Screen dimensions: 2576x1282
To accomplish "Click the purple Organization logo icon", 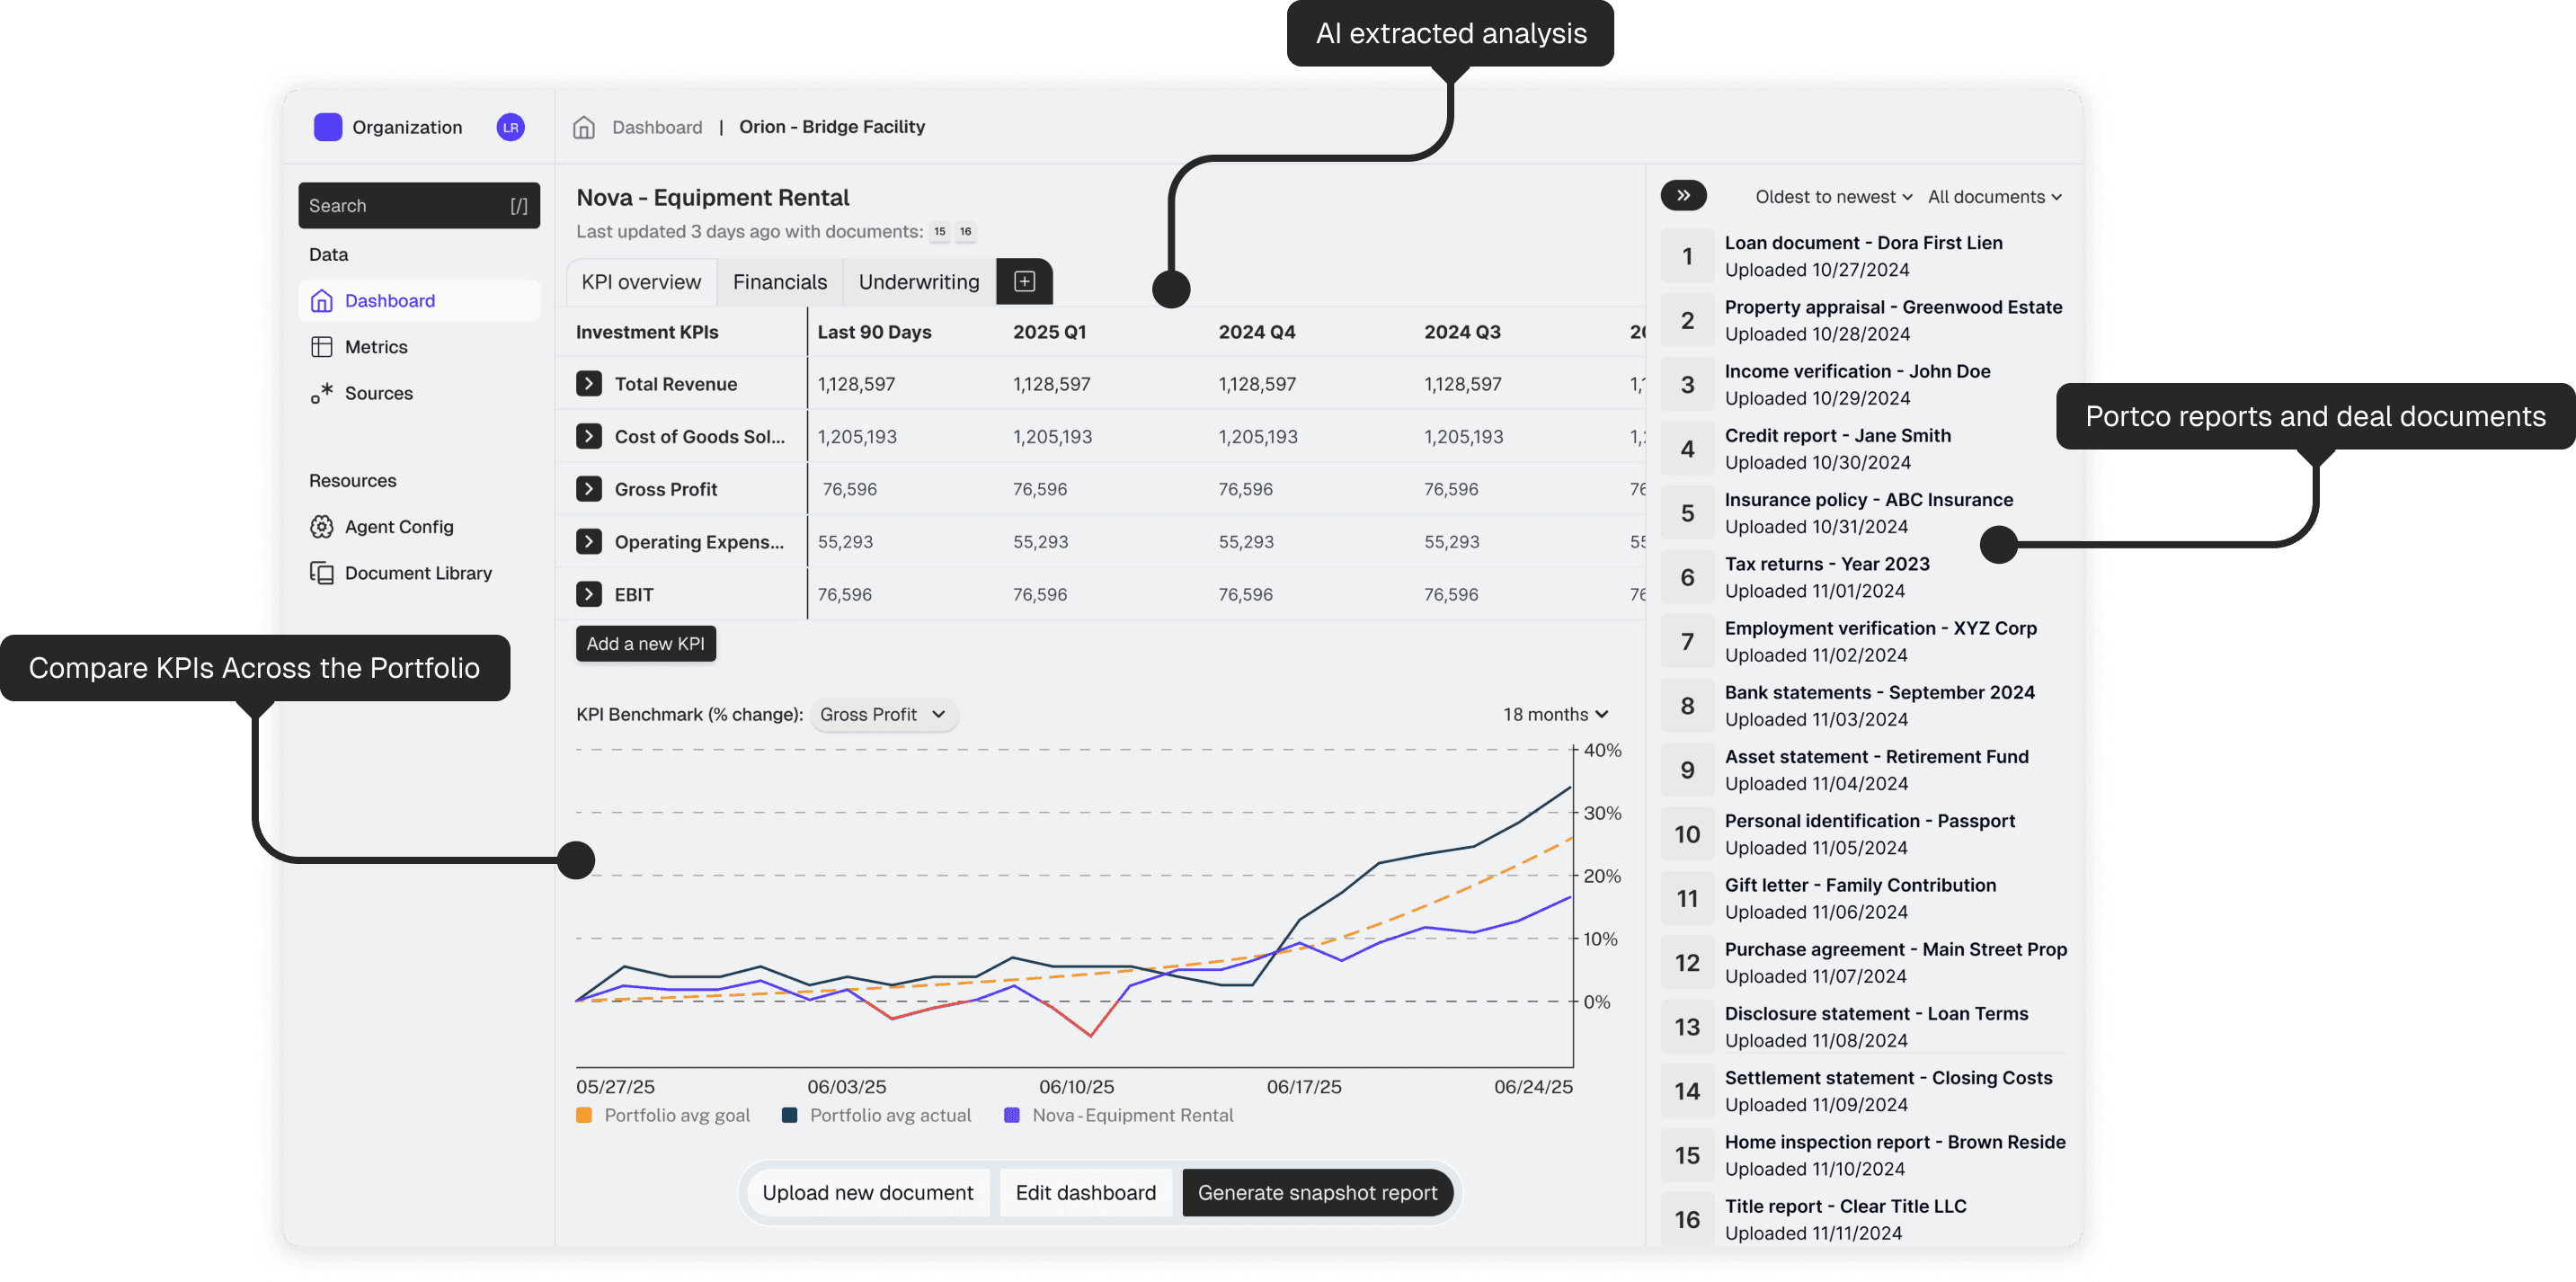I will (328, 127).
